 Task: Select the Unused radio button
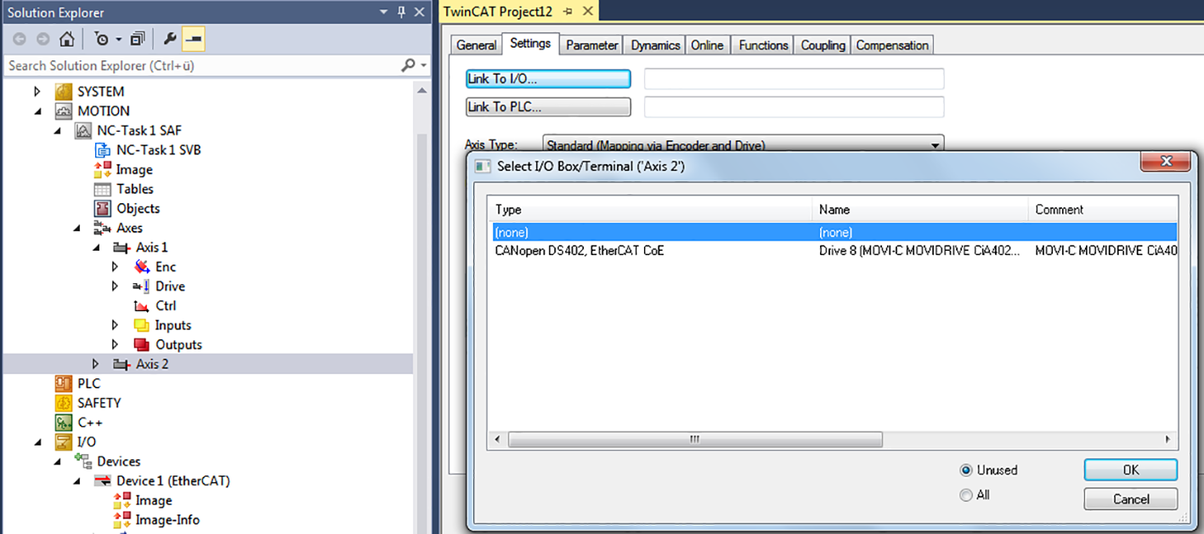965,470
